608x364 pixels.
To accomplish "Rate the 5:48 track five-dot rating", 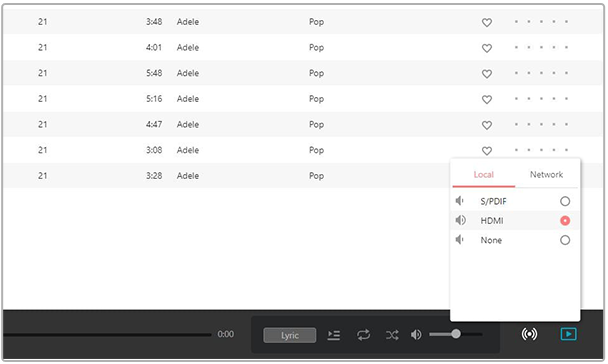I will pyautogui.click(x=541, y=73).
